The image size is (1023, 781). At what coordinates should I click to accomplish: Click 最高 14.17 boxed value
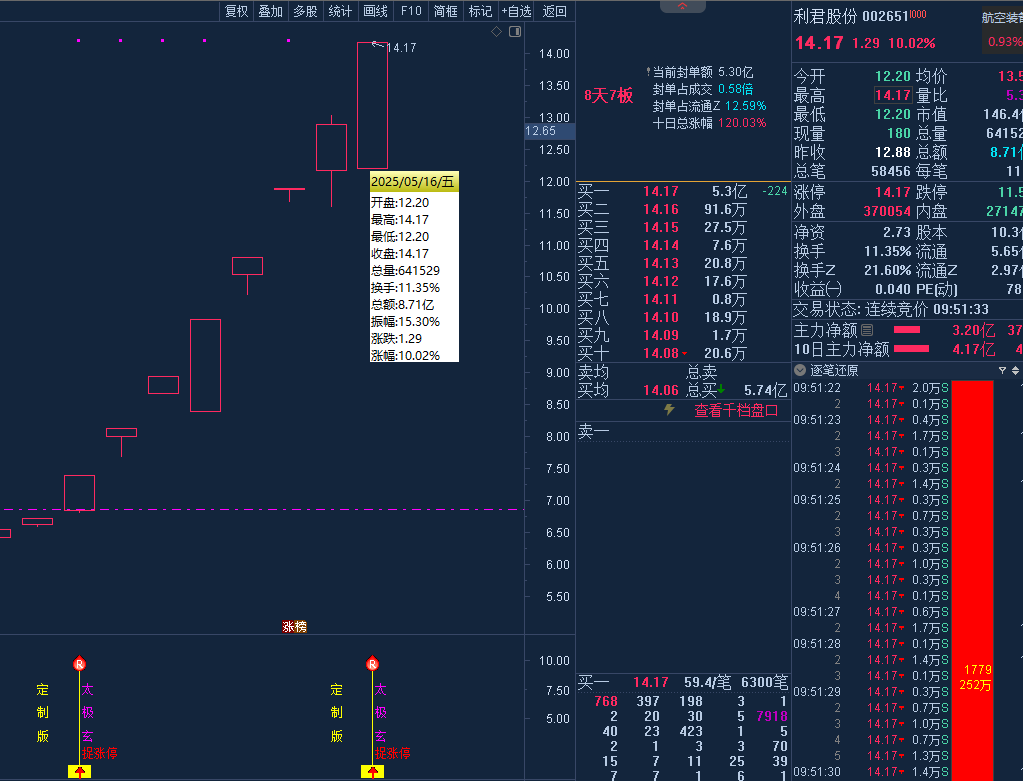(x=893, y=95)
